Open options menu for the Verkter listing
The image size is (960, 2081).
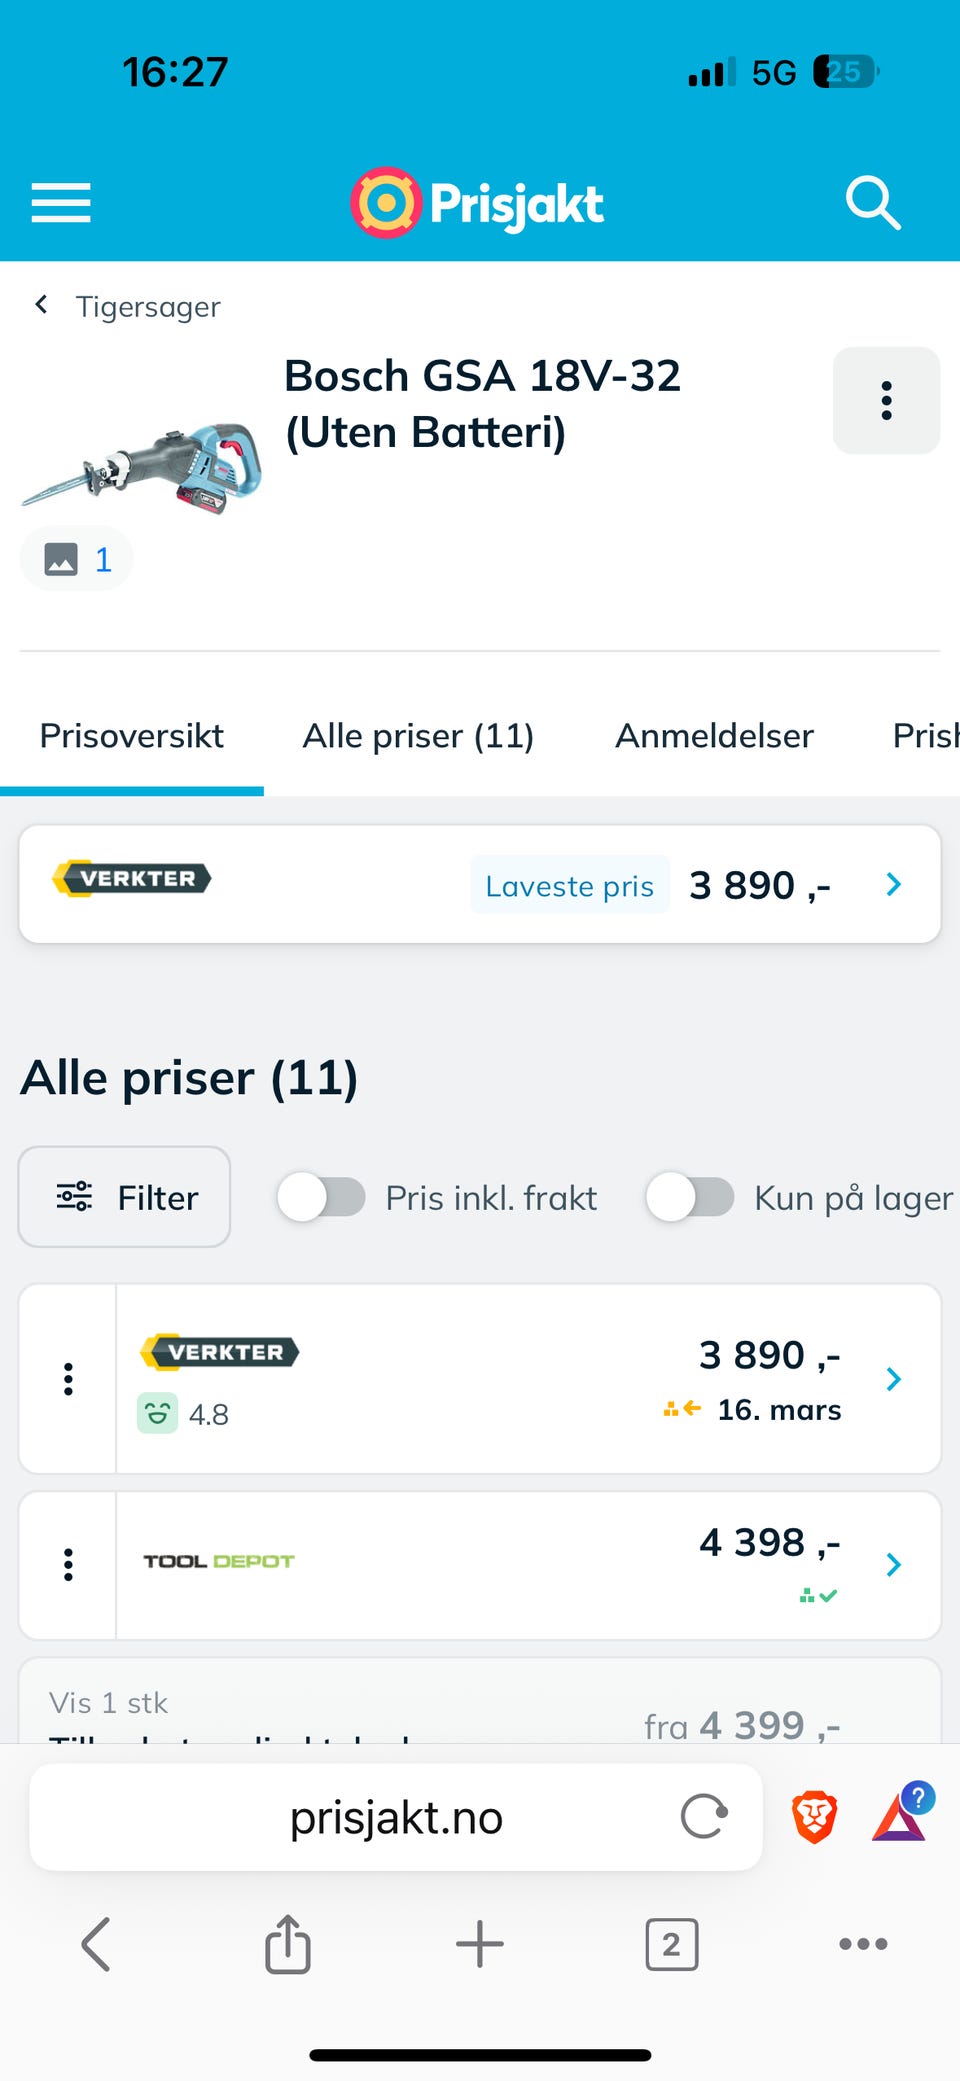click(67, 1378)
